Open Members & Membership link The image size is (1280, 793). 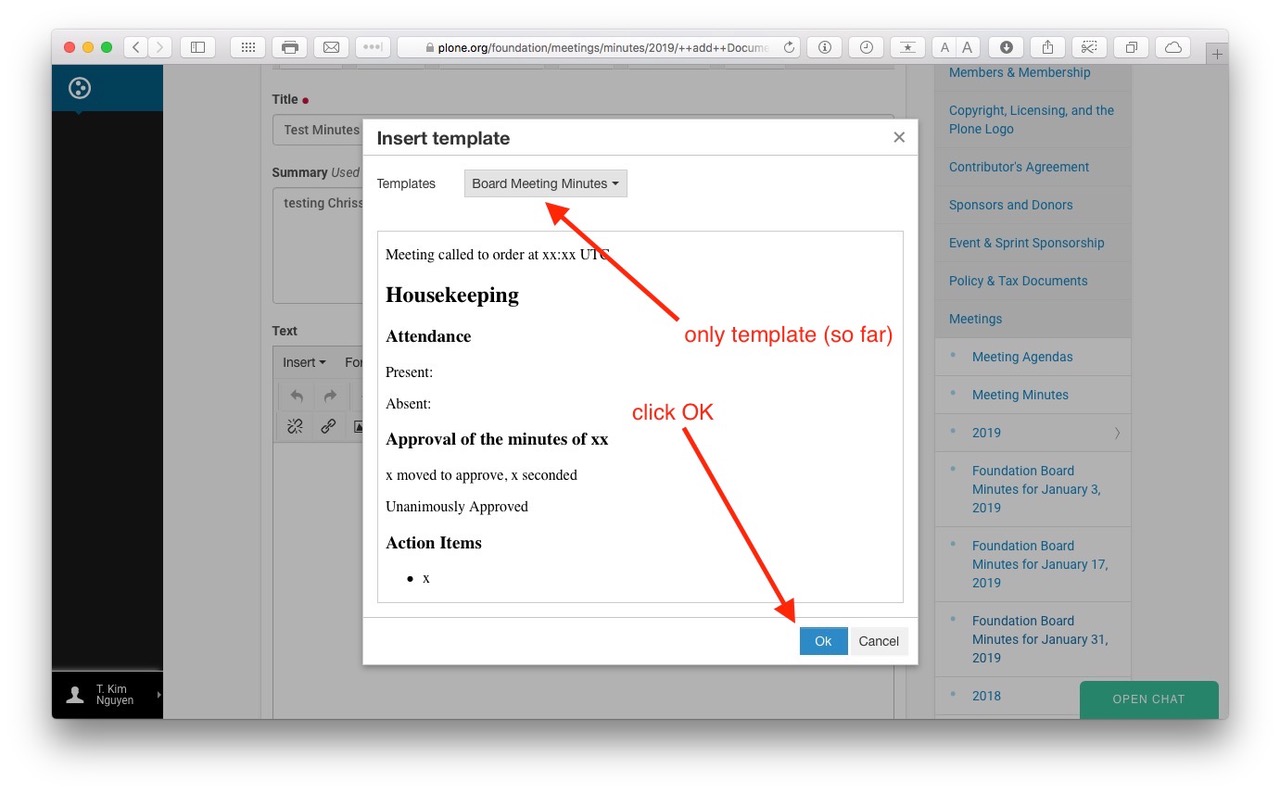pyautogui.click(x=1019, y=73)
